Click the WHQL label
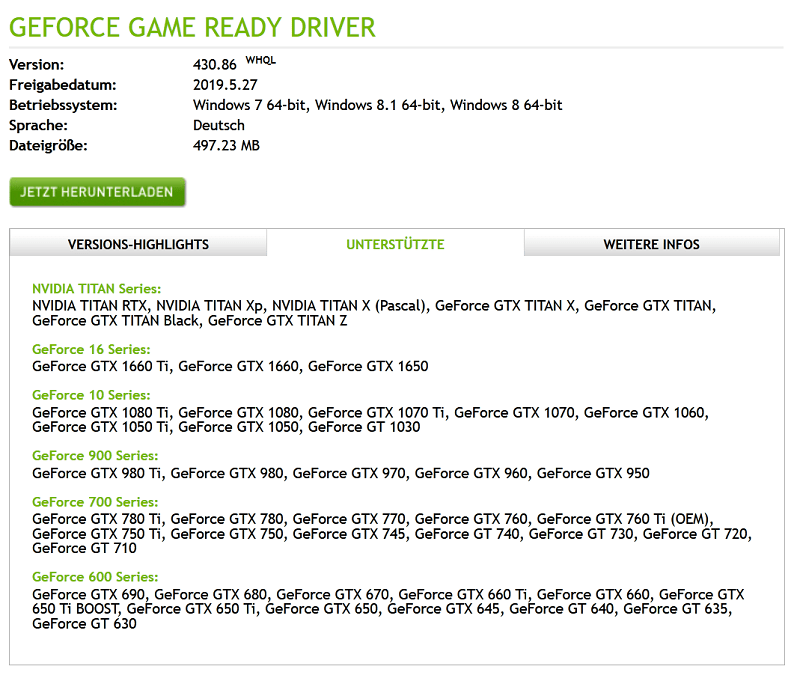Image resolution: width=800 pixels, height=684 pixels. click(x=261, y=60)
